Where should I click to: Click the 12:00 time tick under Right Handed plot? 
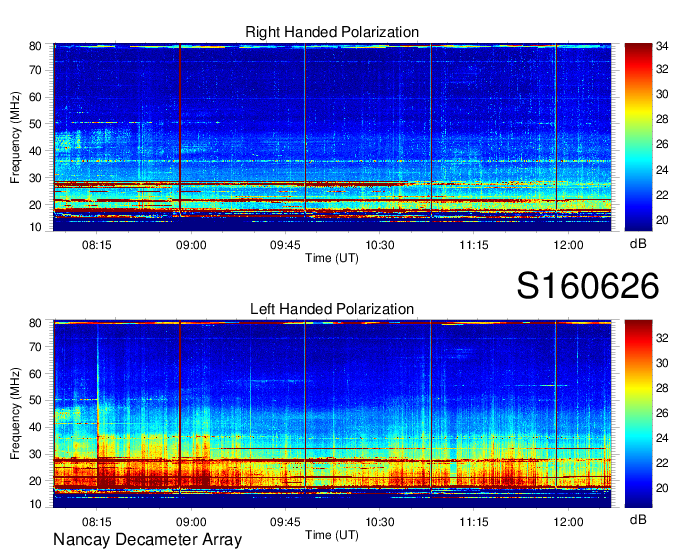(x=569, y=245)
